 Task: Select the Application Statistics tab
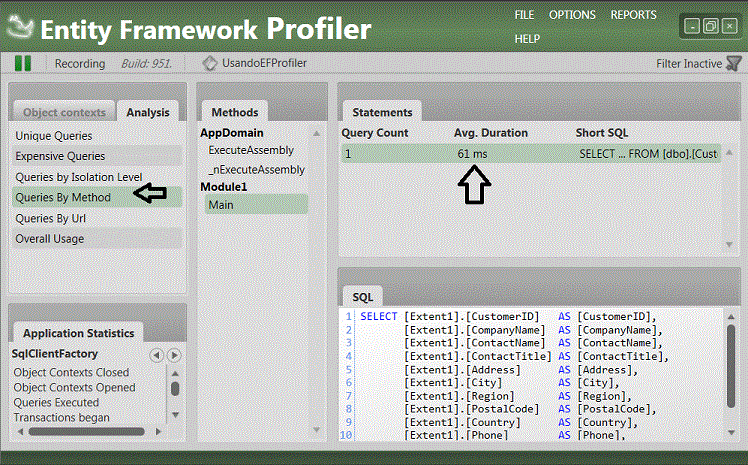[x=79, y=333]
